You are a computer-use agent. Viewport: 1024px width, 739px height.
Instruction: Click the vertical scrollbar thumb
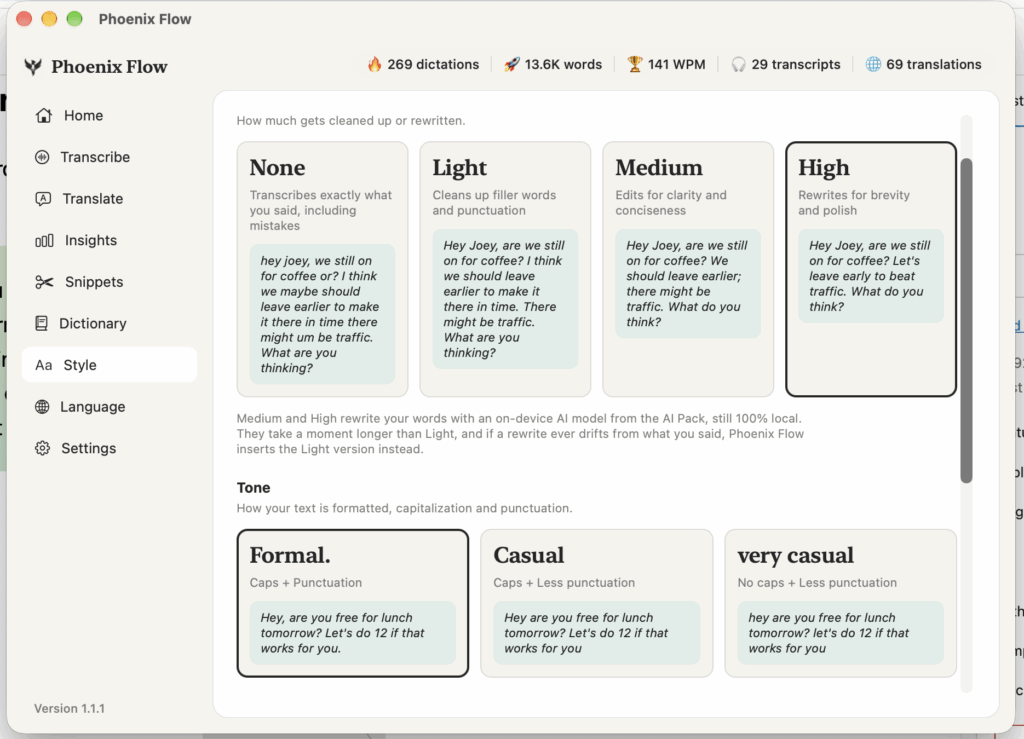(x=967, y=321)
